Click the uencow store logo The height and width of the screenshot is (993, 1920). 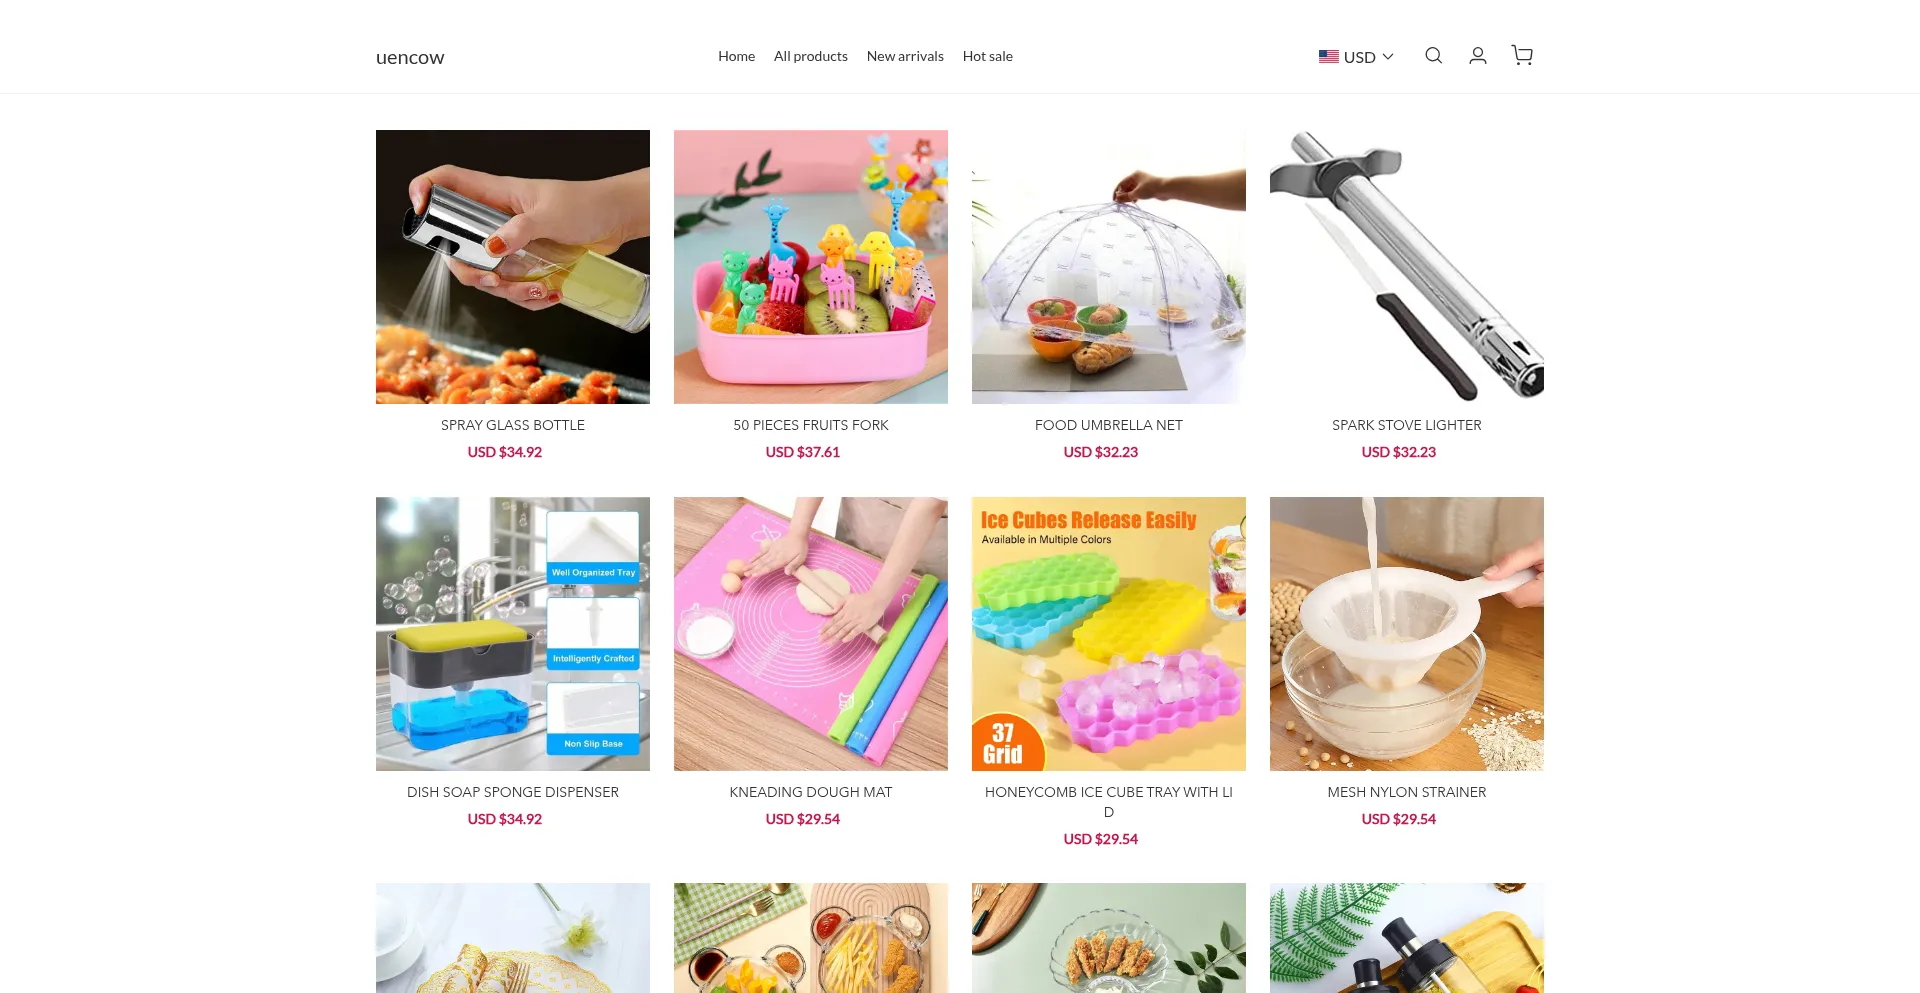[410, 58]
